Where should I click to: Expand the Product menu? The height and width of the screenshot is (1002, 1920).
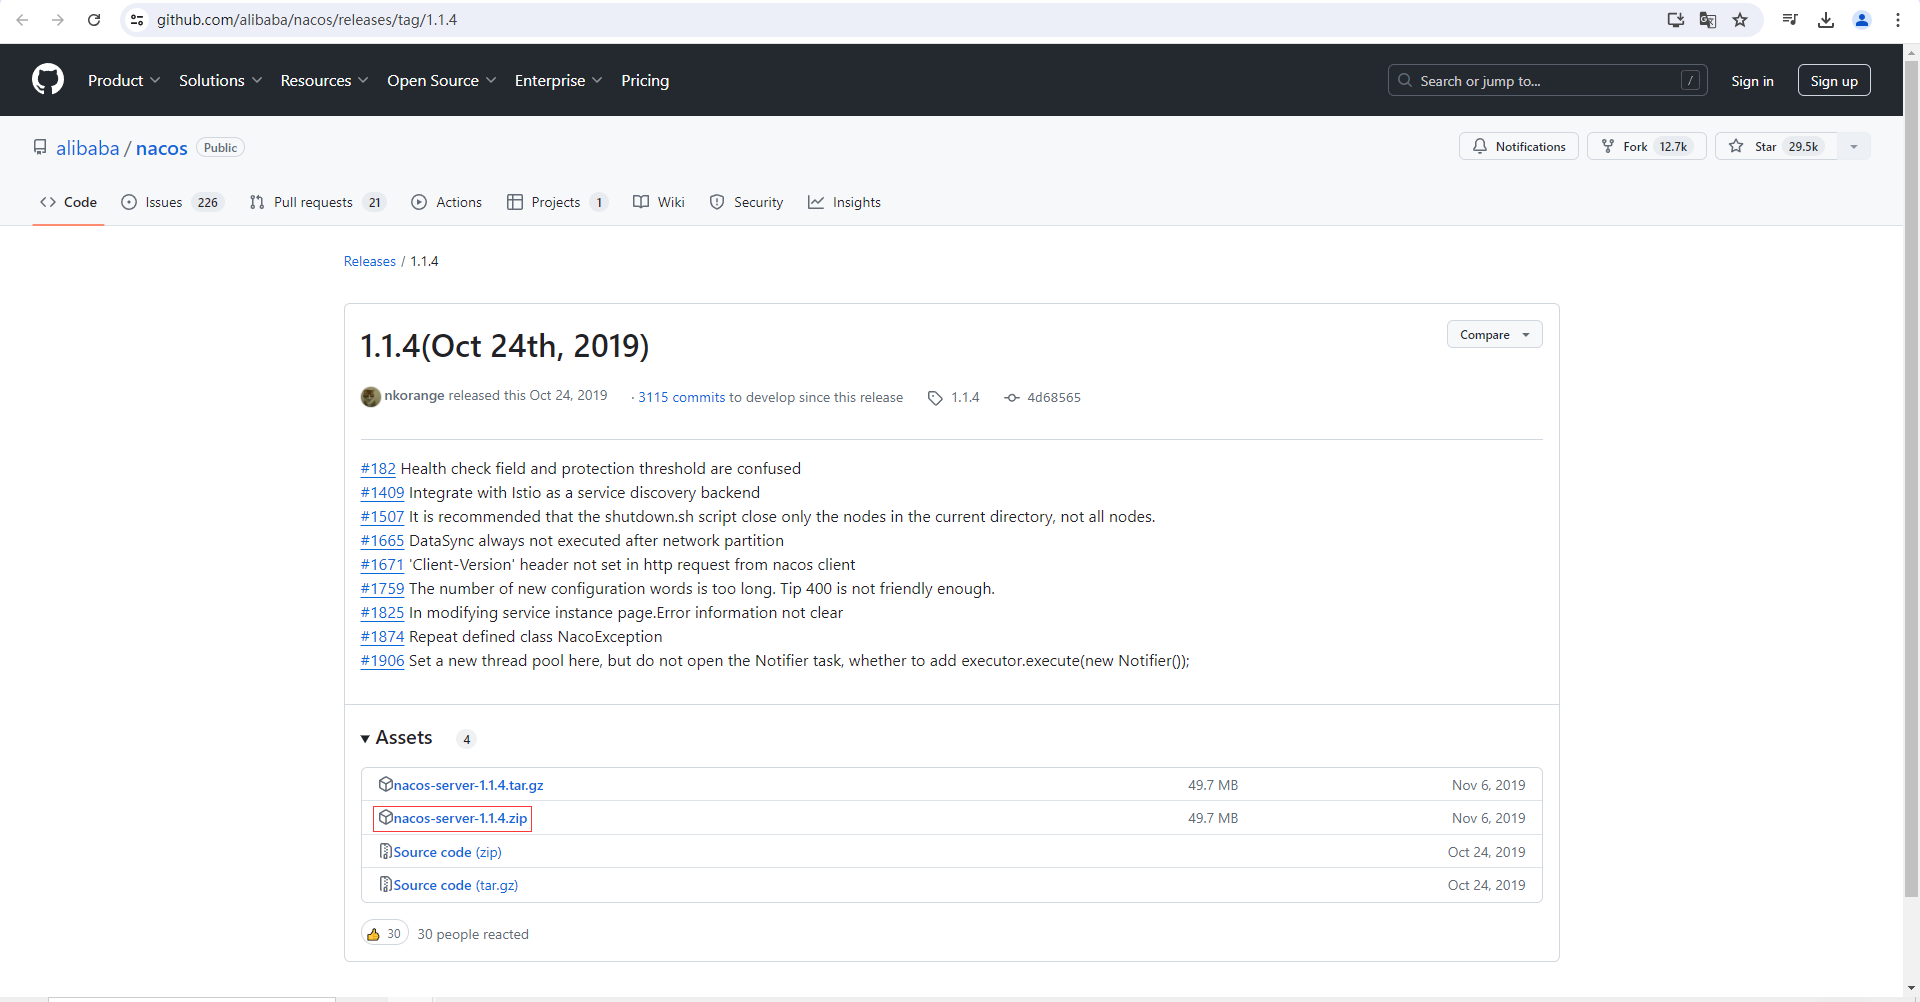pyautogui.click(x=124, y=80)
